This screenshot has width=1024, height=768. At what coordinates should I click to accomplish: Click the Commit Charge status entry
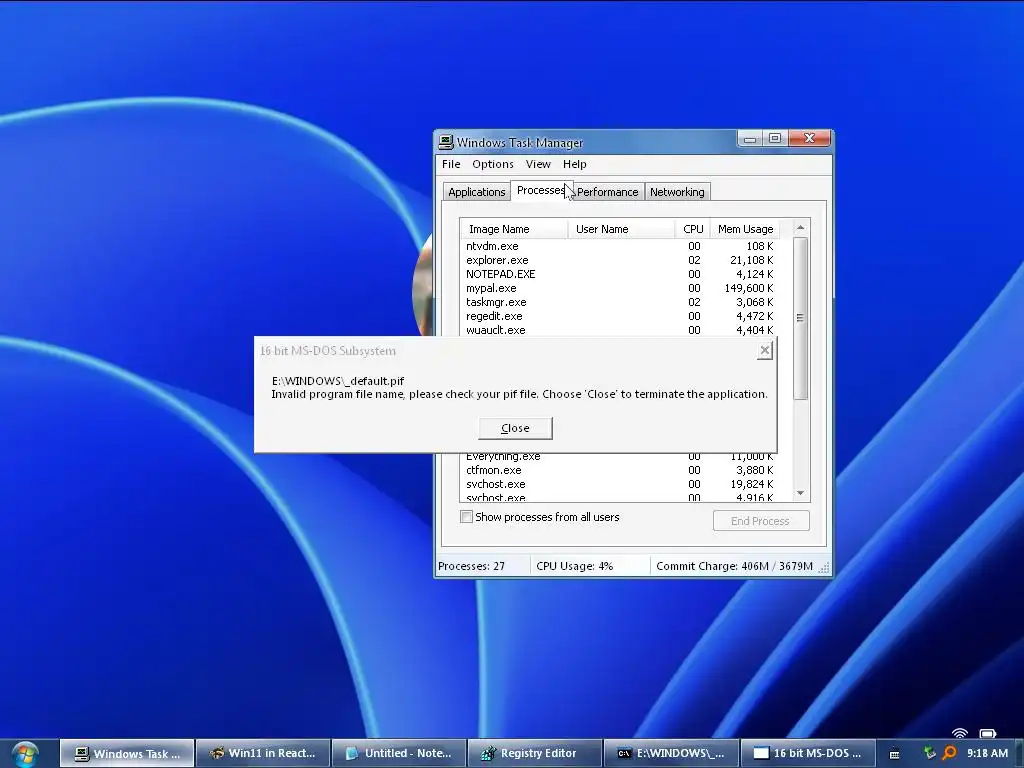pos(734,566)
